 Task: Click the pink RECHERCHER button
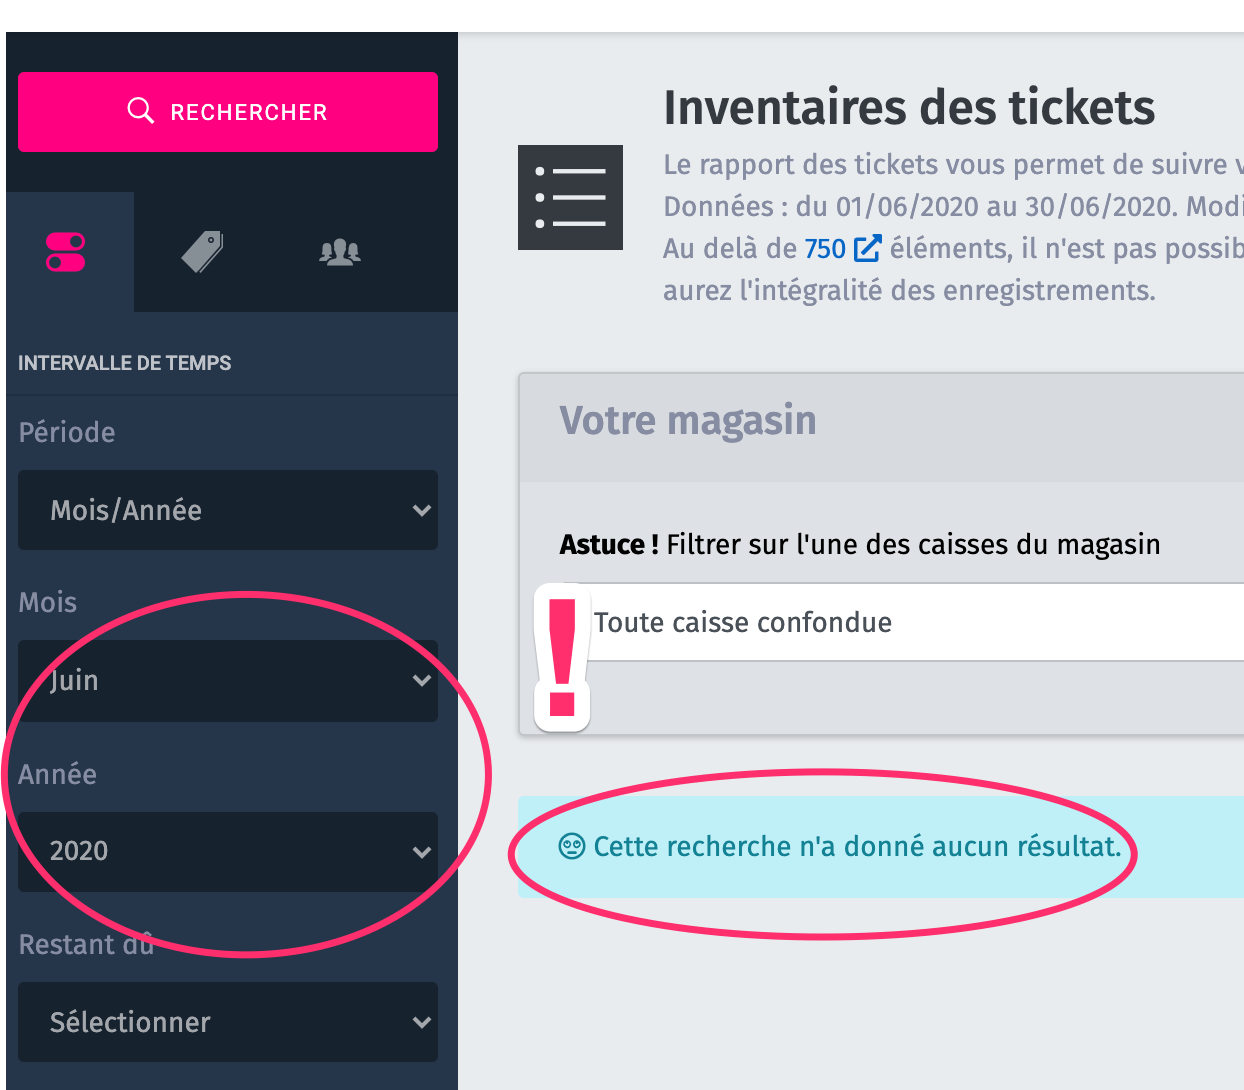coord(228,112)
